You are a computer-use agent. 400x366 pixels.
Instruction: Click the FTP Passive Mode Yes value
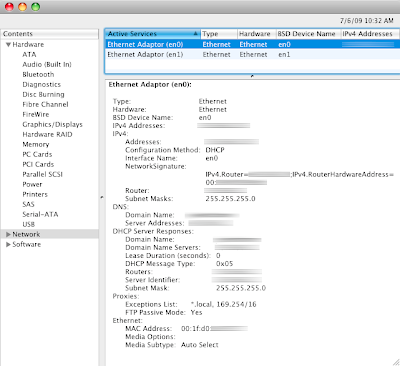click(196, 312)
